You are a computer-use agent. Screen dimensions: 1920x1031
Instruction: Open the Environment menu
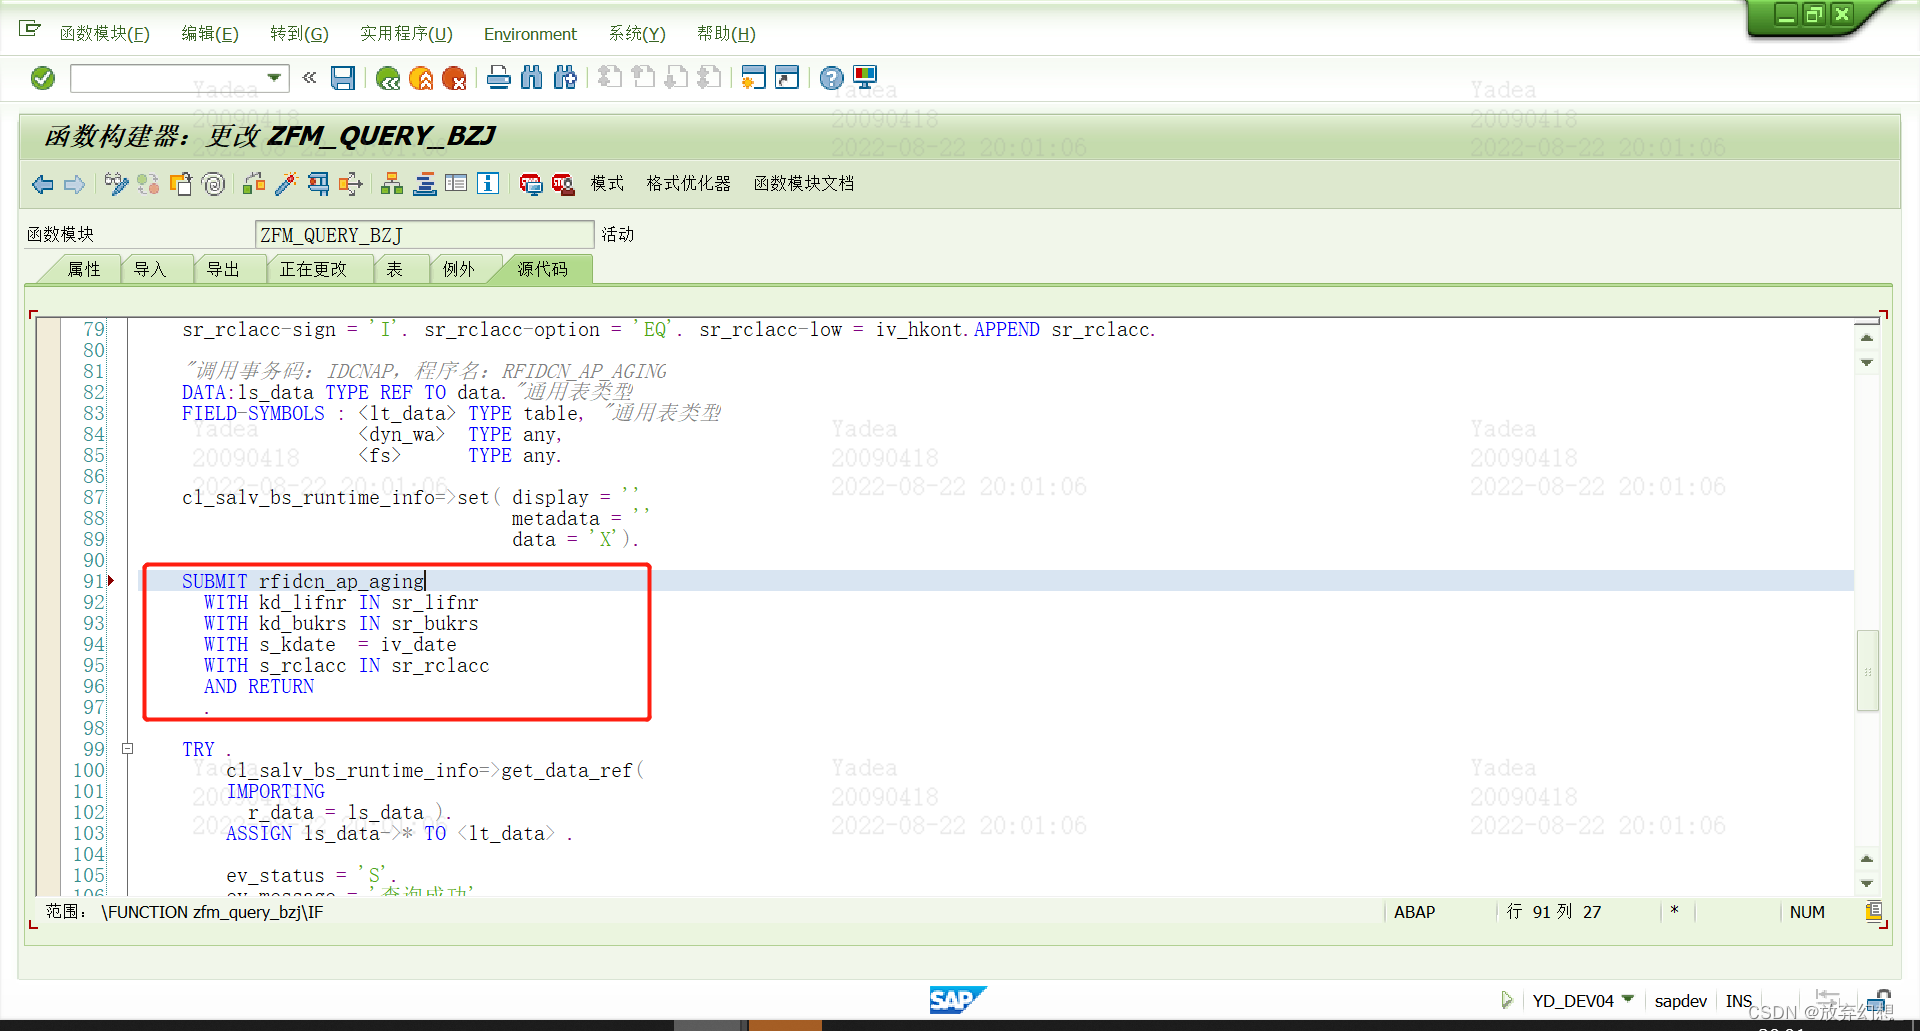point(530,34)
